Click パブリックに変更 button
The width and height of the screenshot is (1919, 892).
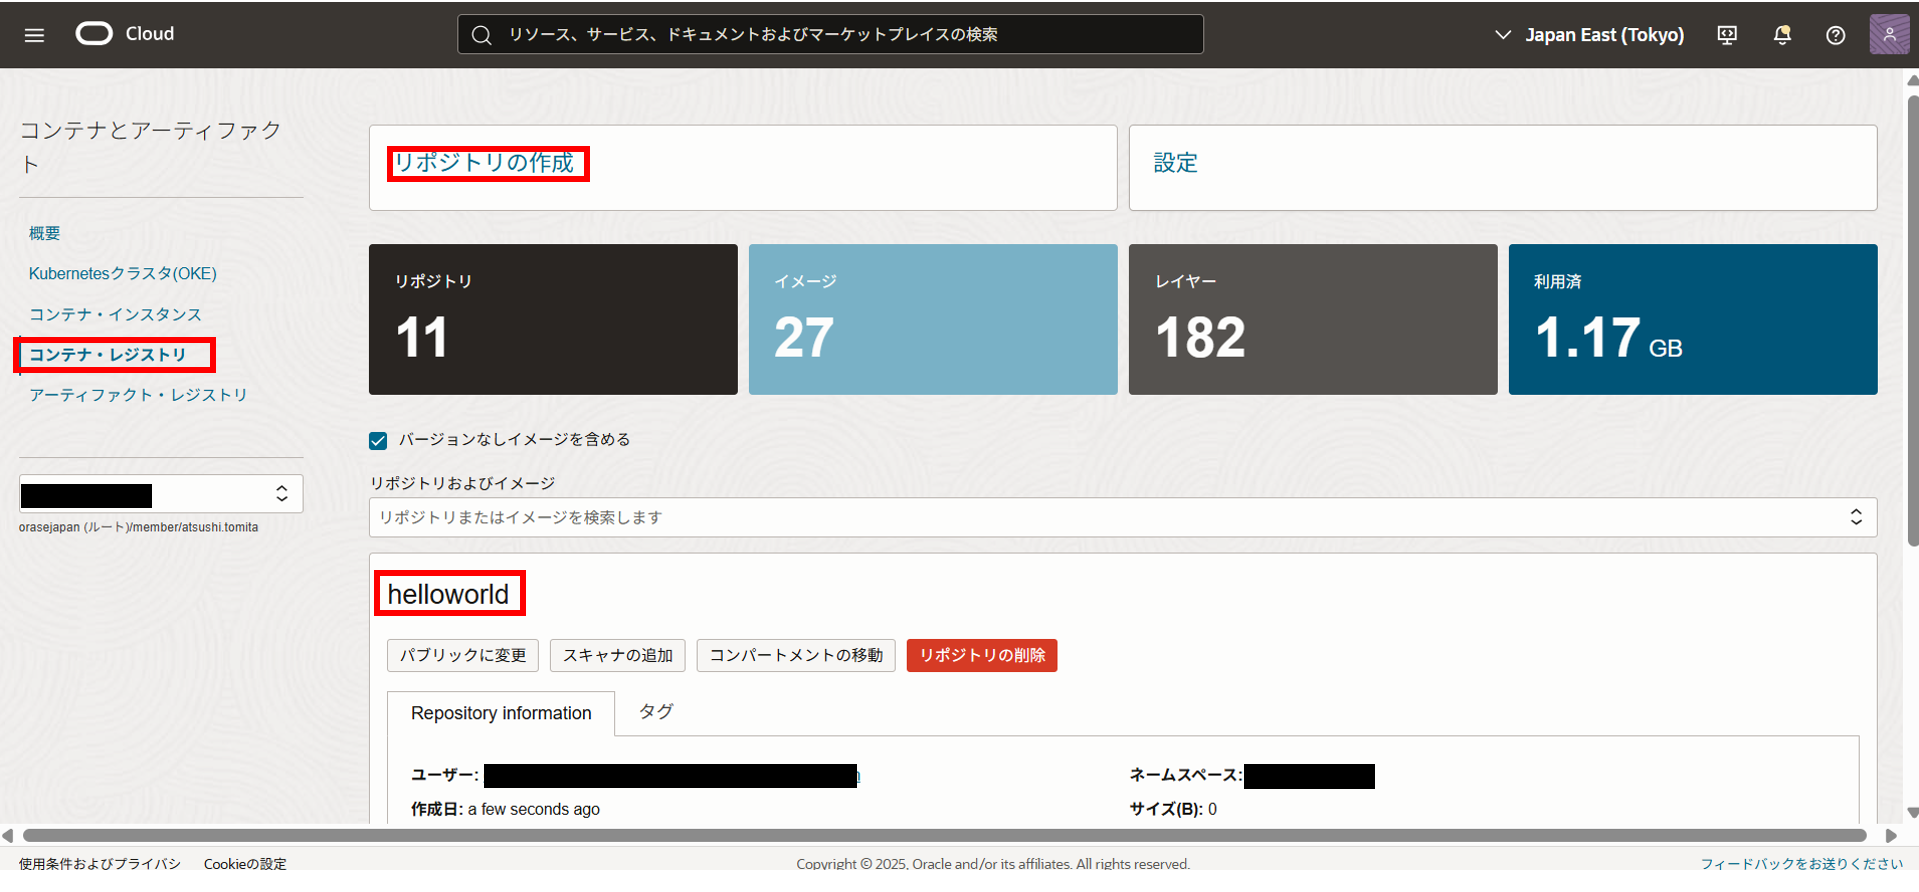[x=463, y=655]
